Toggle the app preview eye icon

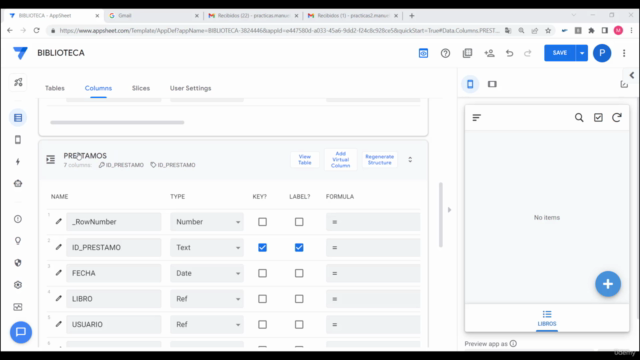[x=423, y=53]
